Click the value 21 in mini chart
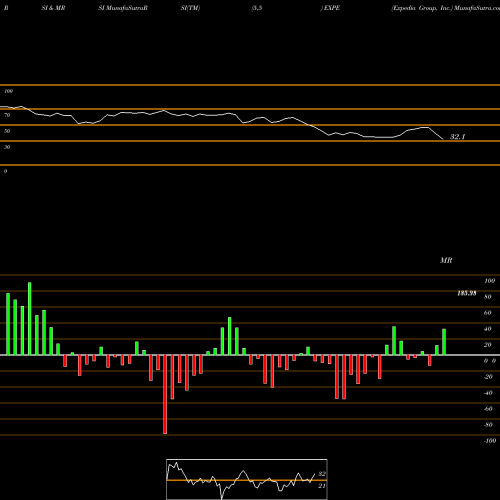 tap(322, 486)
